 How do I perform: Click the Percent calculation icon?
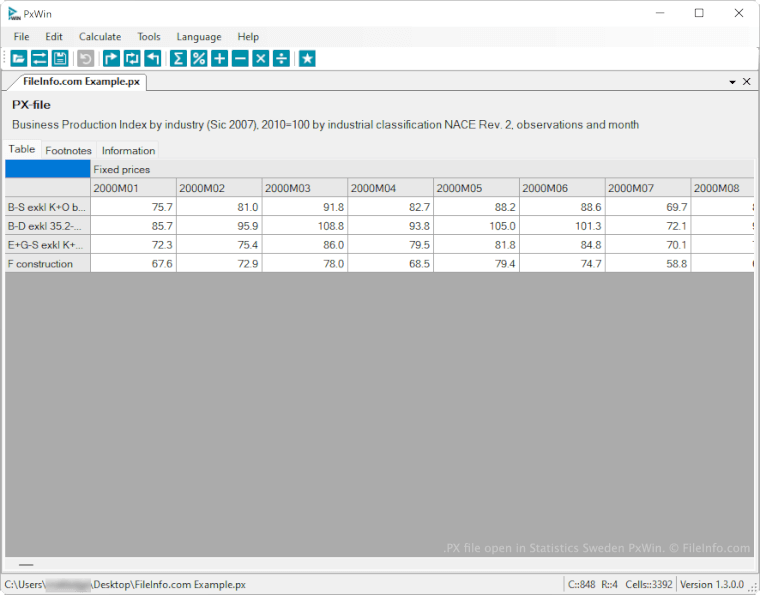(x=199, y=59)
